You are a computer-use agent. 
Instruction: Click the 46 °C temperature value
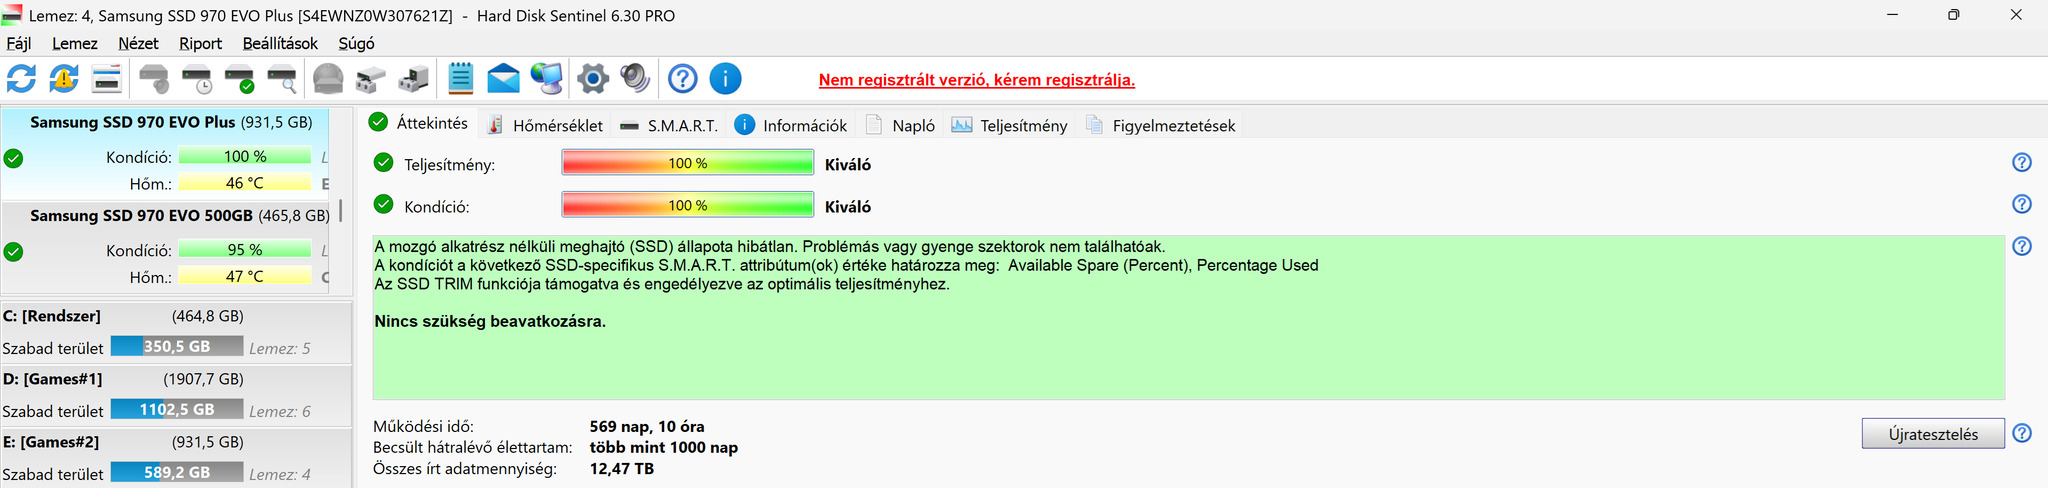coord(245,183)
